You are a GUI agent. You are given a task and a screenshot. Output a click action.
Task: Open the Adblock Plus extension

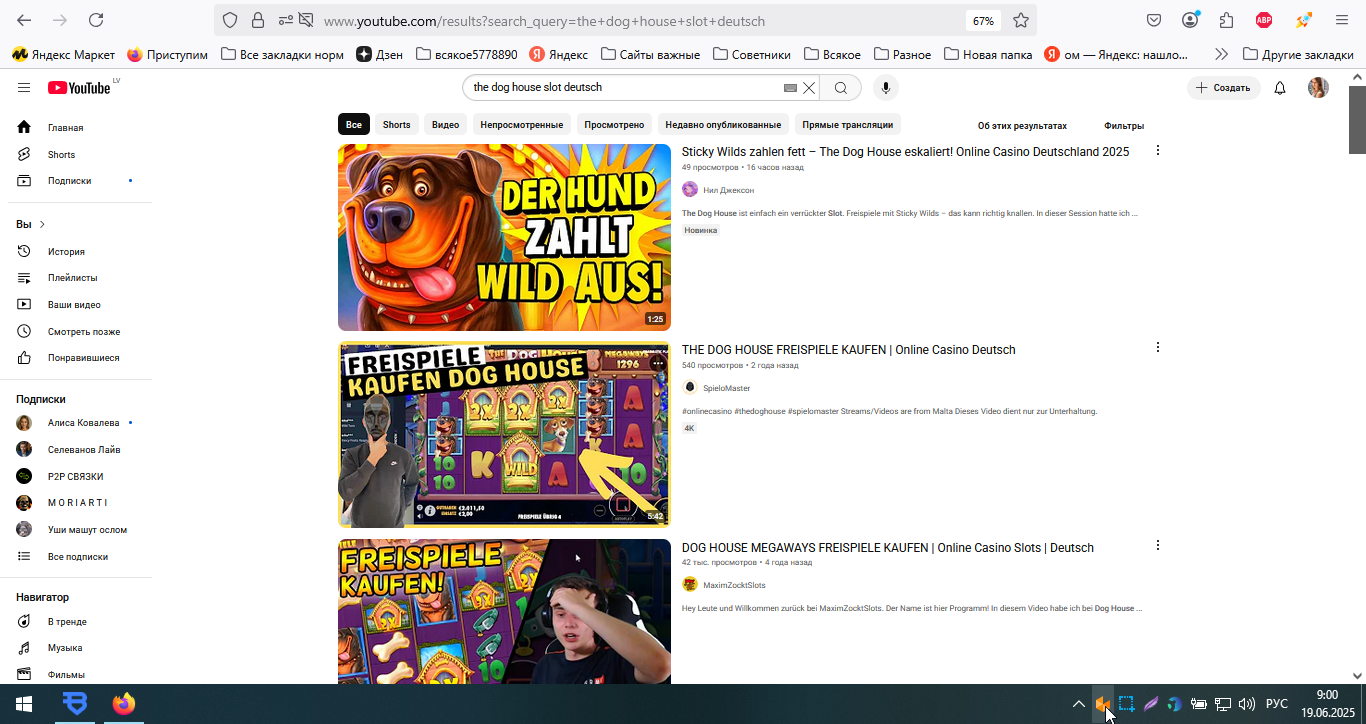[1264, 20]
